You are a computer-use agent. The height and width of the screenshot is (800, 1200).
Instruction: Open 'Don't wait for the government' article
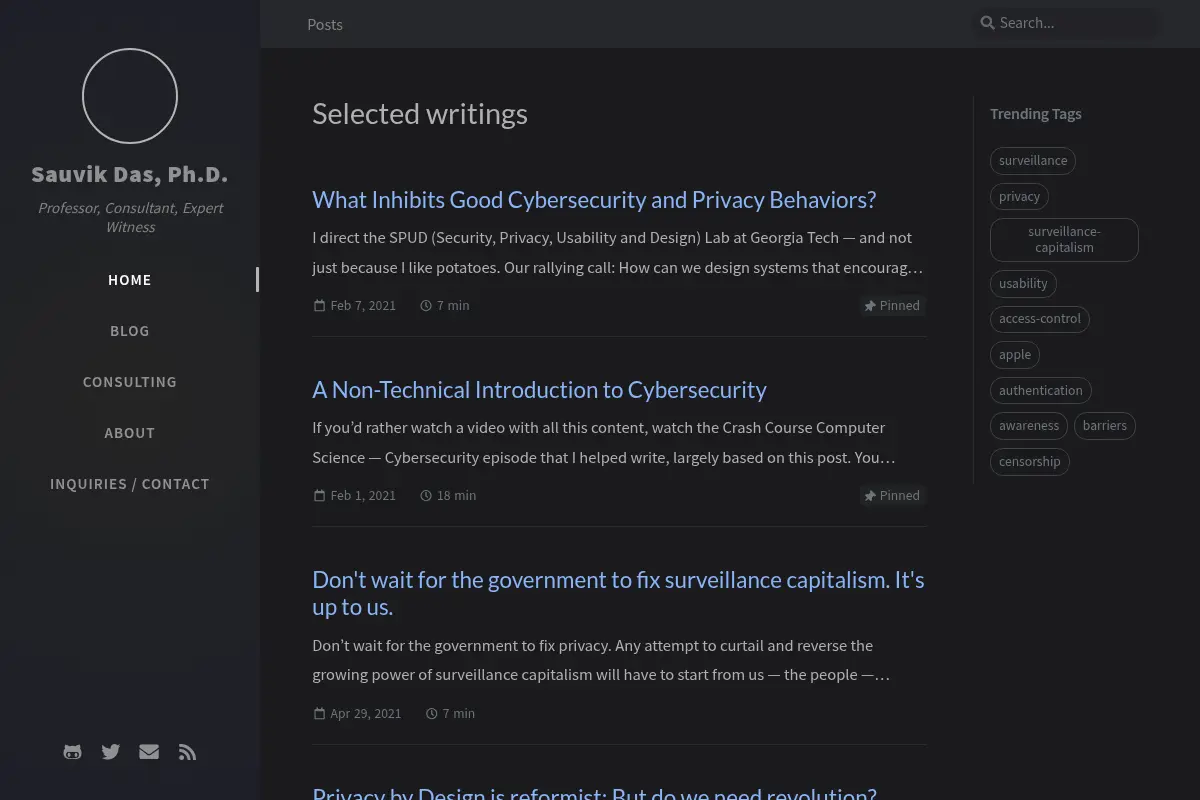(x=619, y=593)
